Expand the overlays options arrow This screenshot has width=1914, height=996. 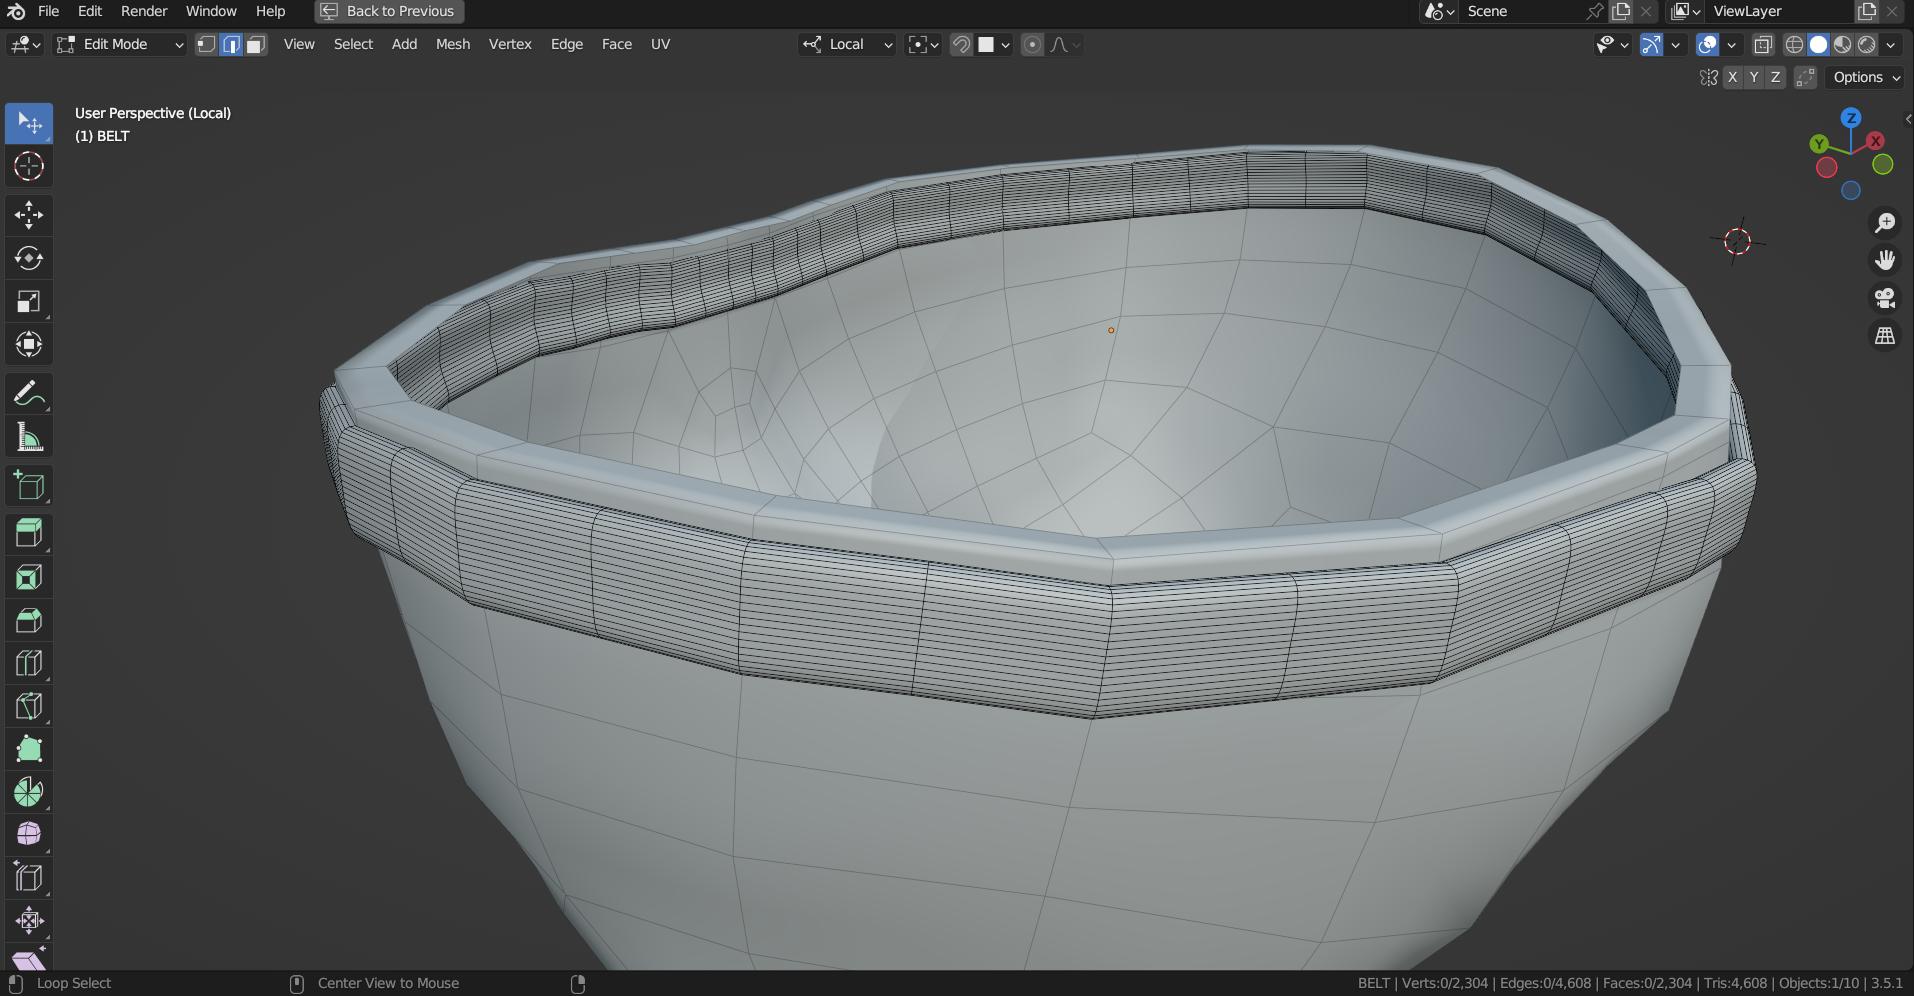click(1731, 44)
